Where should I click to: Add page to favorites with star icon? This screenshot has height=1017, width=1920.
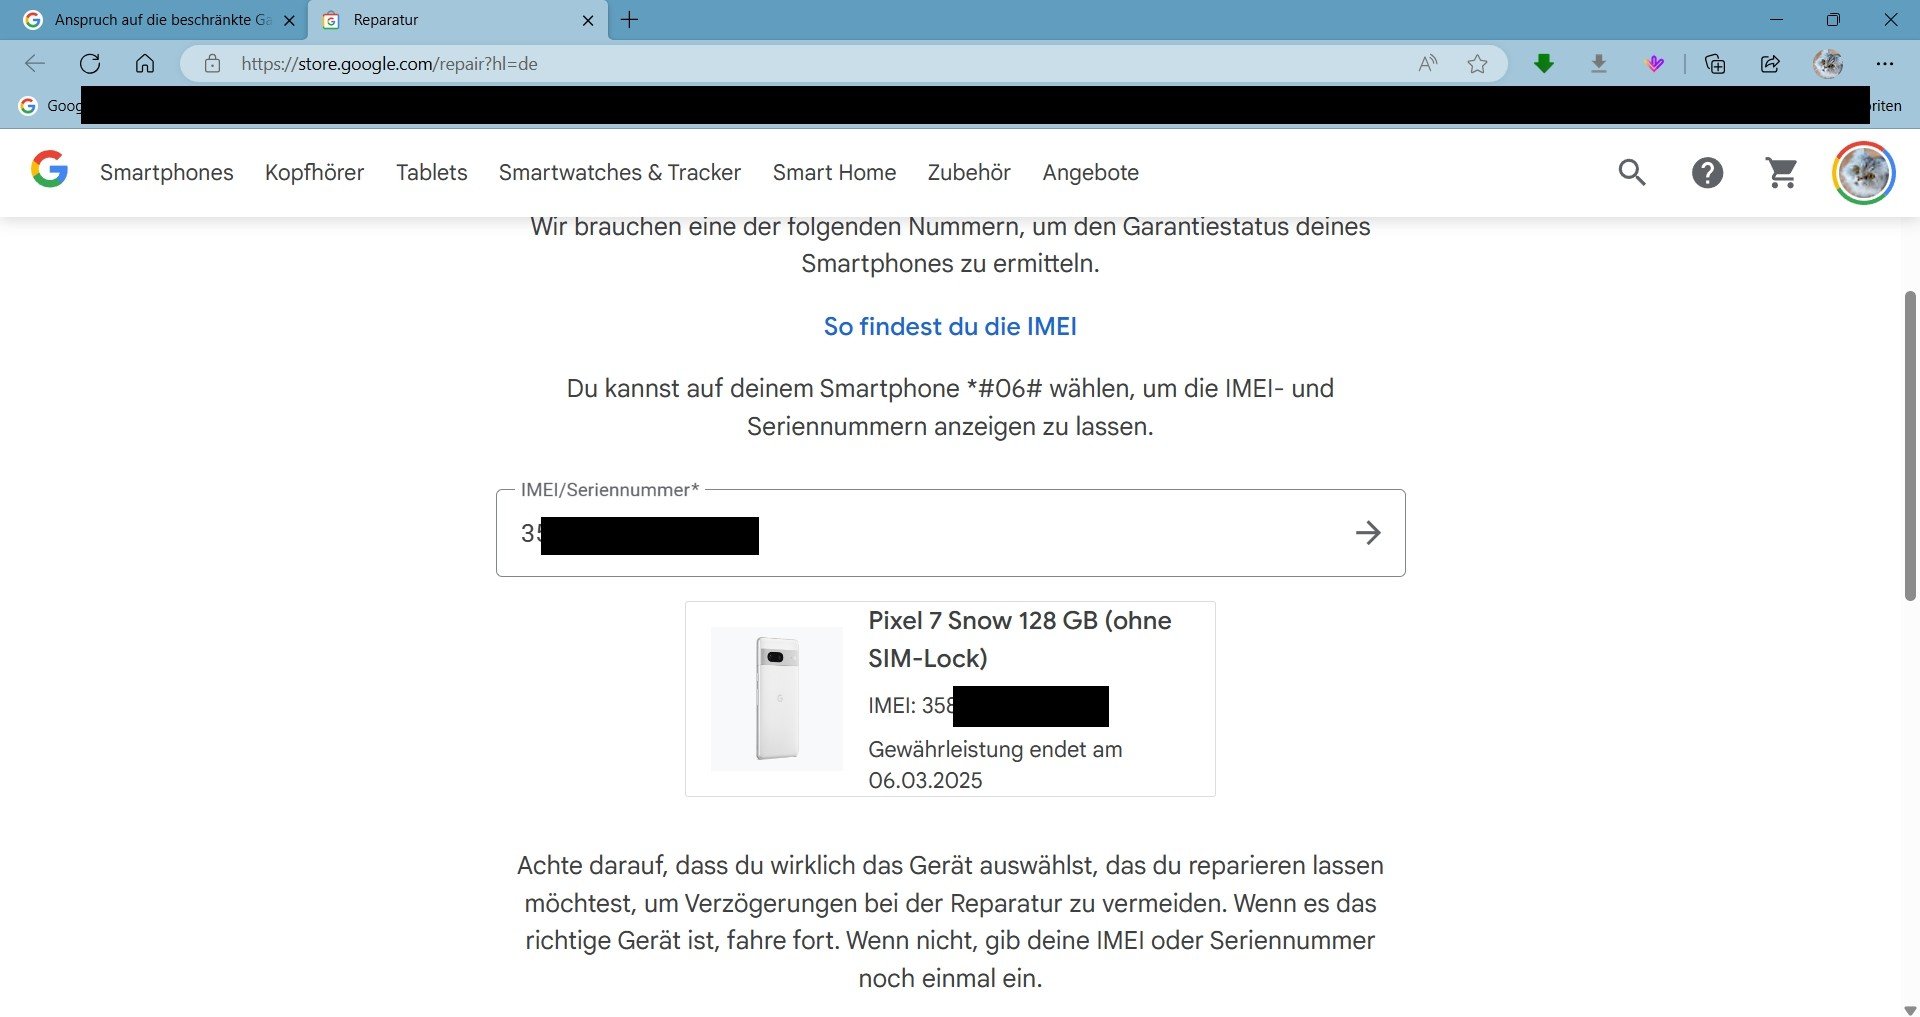tap(1477, 64)
